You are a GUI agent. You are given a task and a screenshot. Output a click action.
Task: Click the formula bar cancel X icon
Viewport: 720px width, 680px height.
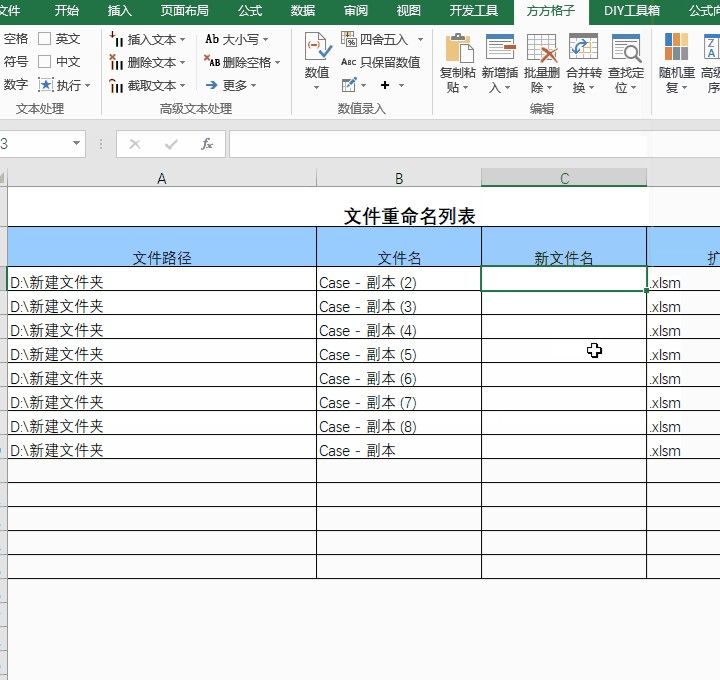coord(135,144)
